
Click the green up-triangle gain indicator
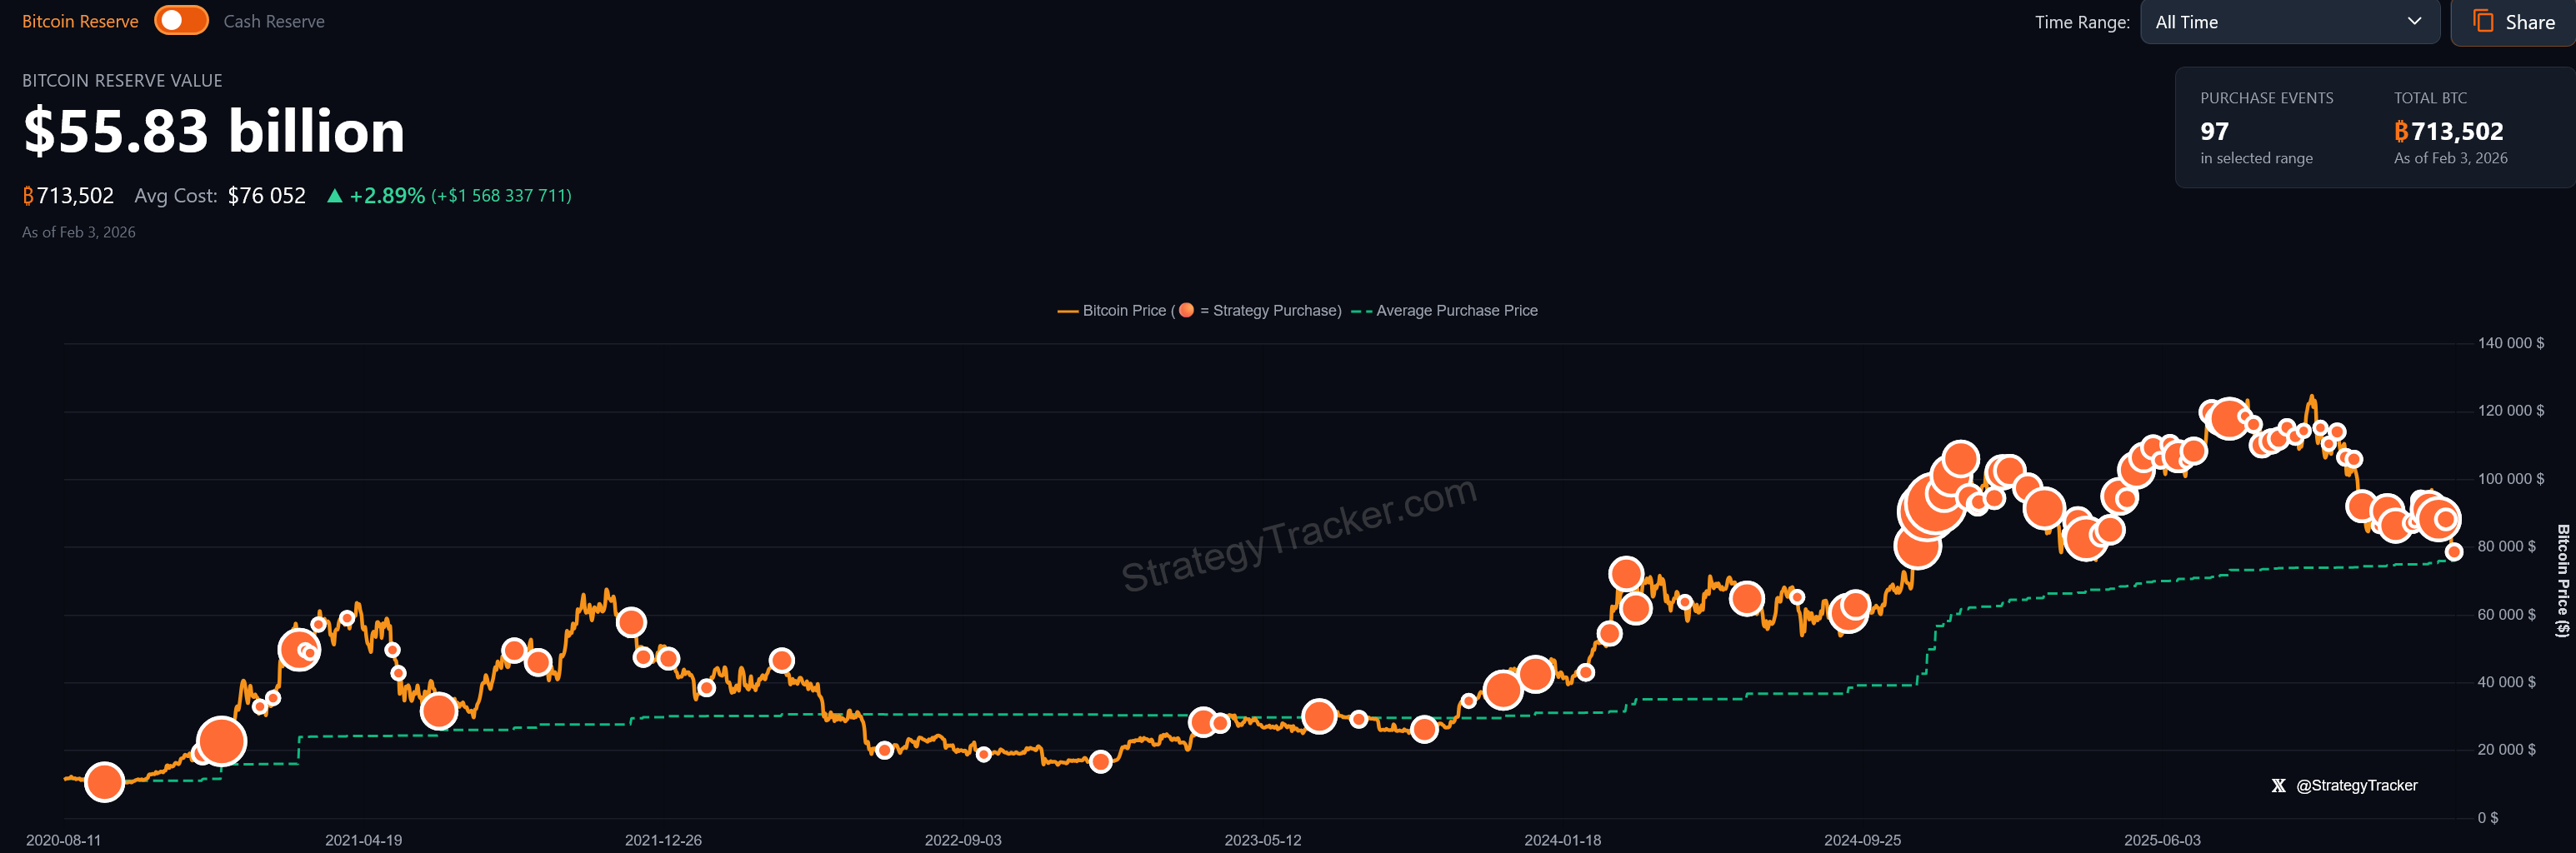click(335, 196)
